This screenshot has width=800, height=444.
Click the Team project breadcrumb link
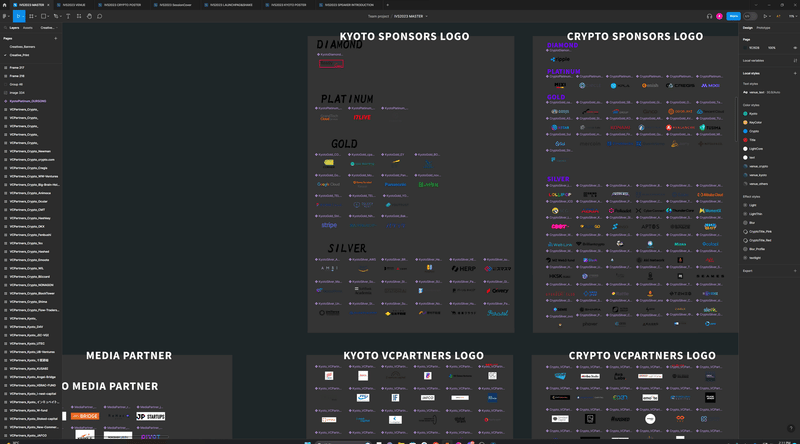pos(378,16)
